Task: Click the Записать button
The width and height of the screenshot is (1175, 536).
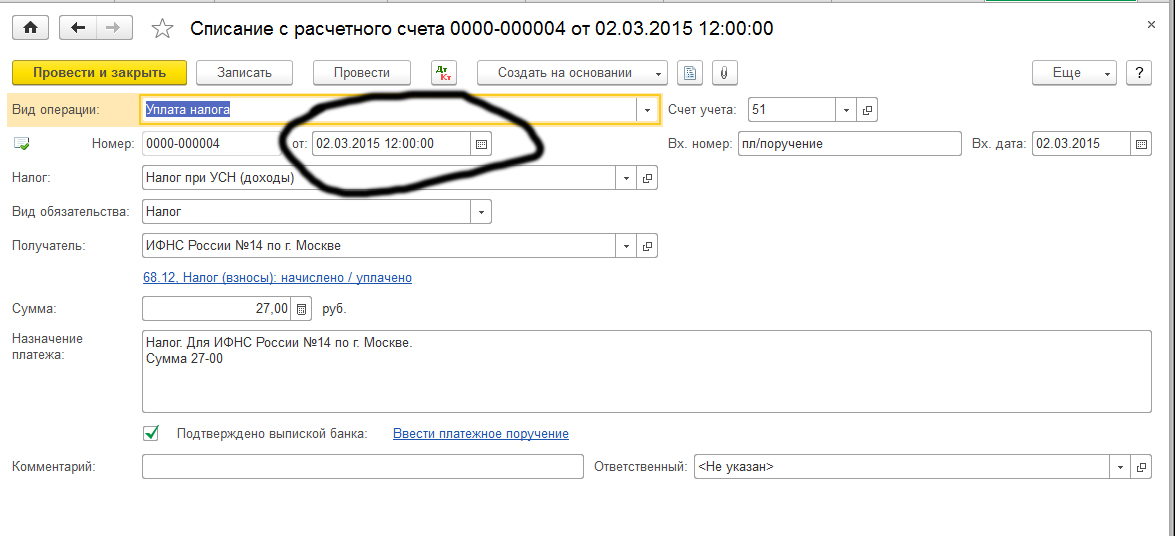Action: pyautogui.click(x=244, y=73)
